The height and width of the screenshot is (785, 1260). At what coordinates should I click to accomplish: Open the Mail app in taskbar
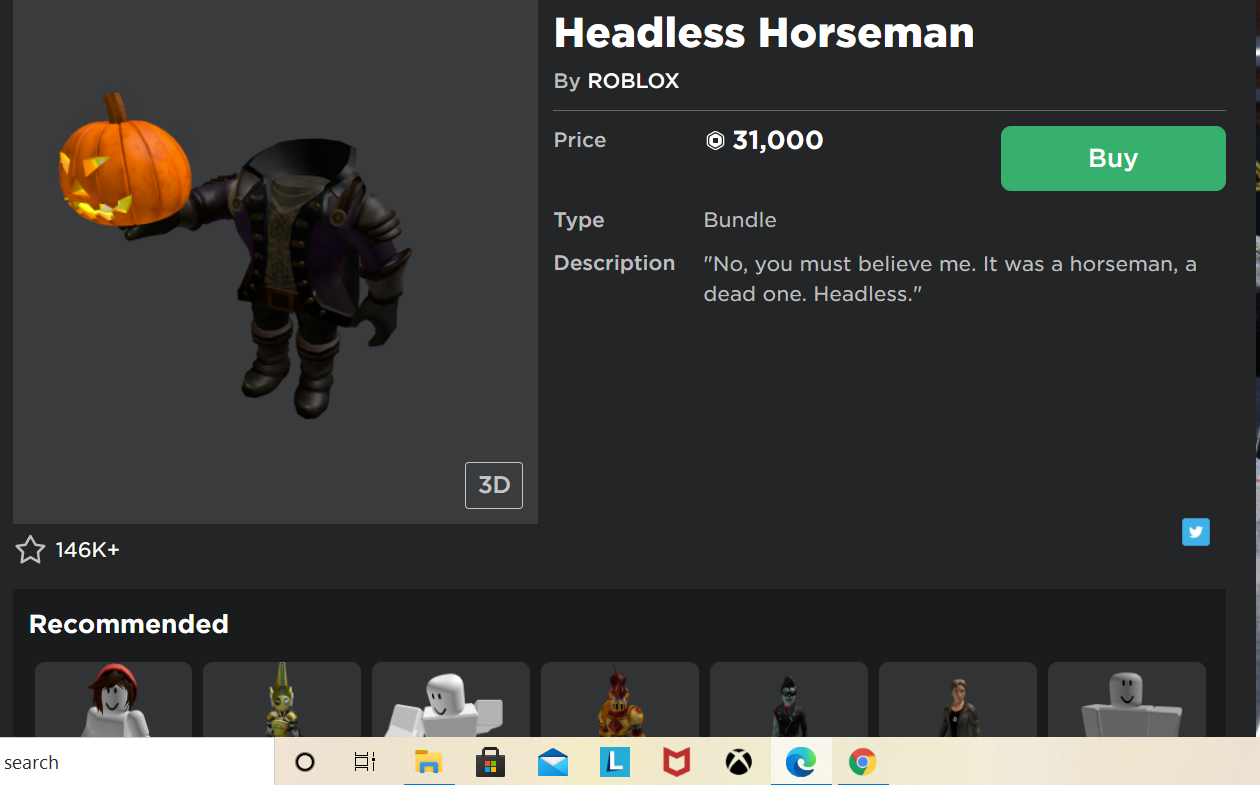coord(552,763)
